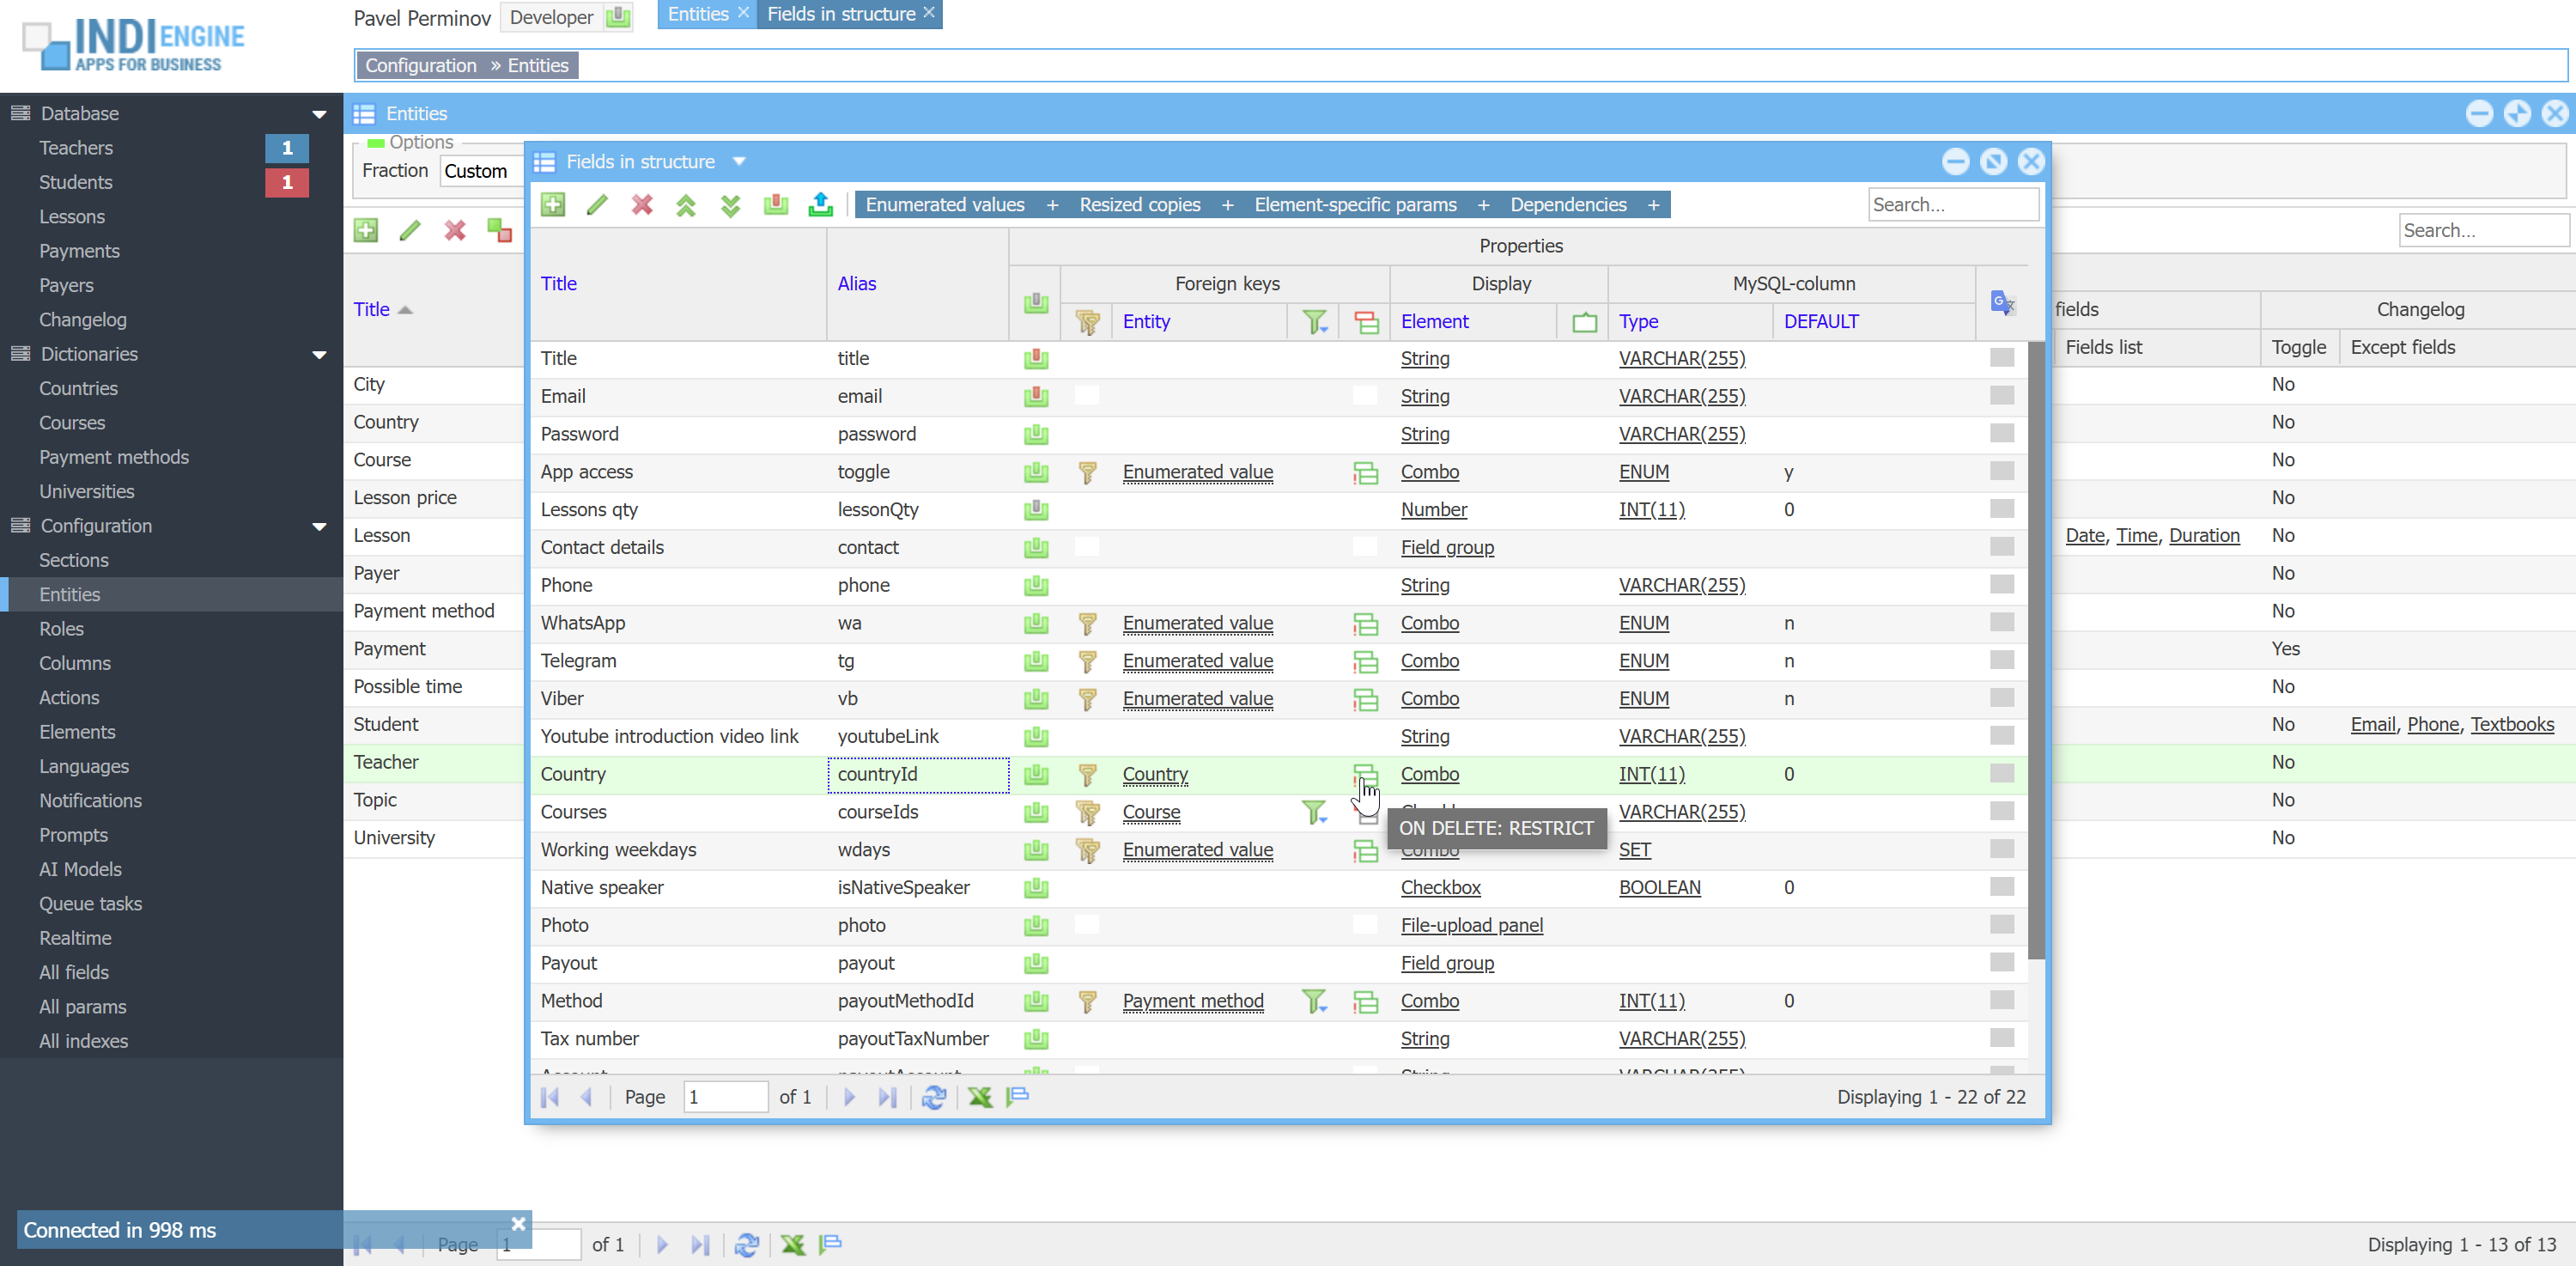Open Fields in structure title dropdown arrow
Screen dimensions: 2576x1266
click(x=739, y=162)
